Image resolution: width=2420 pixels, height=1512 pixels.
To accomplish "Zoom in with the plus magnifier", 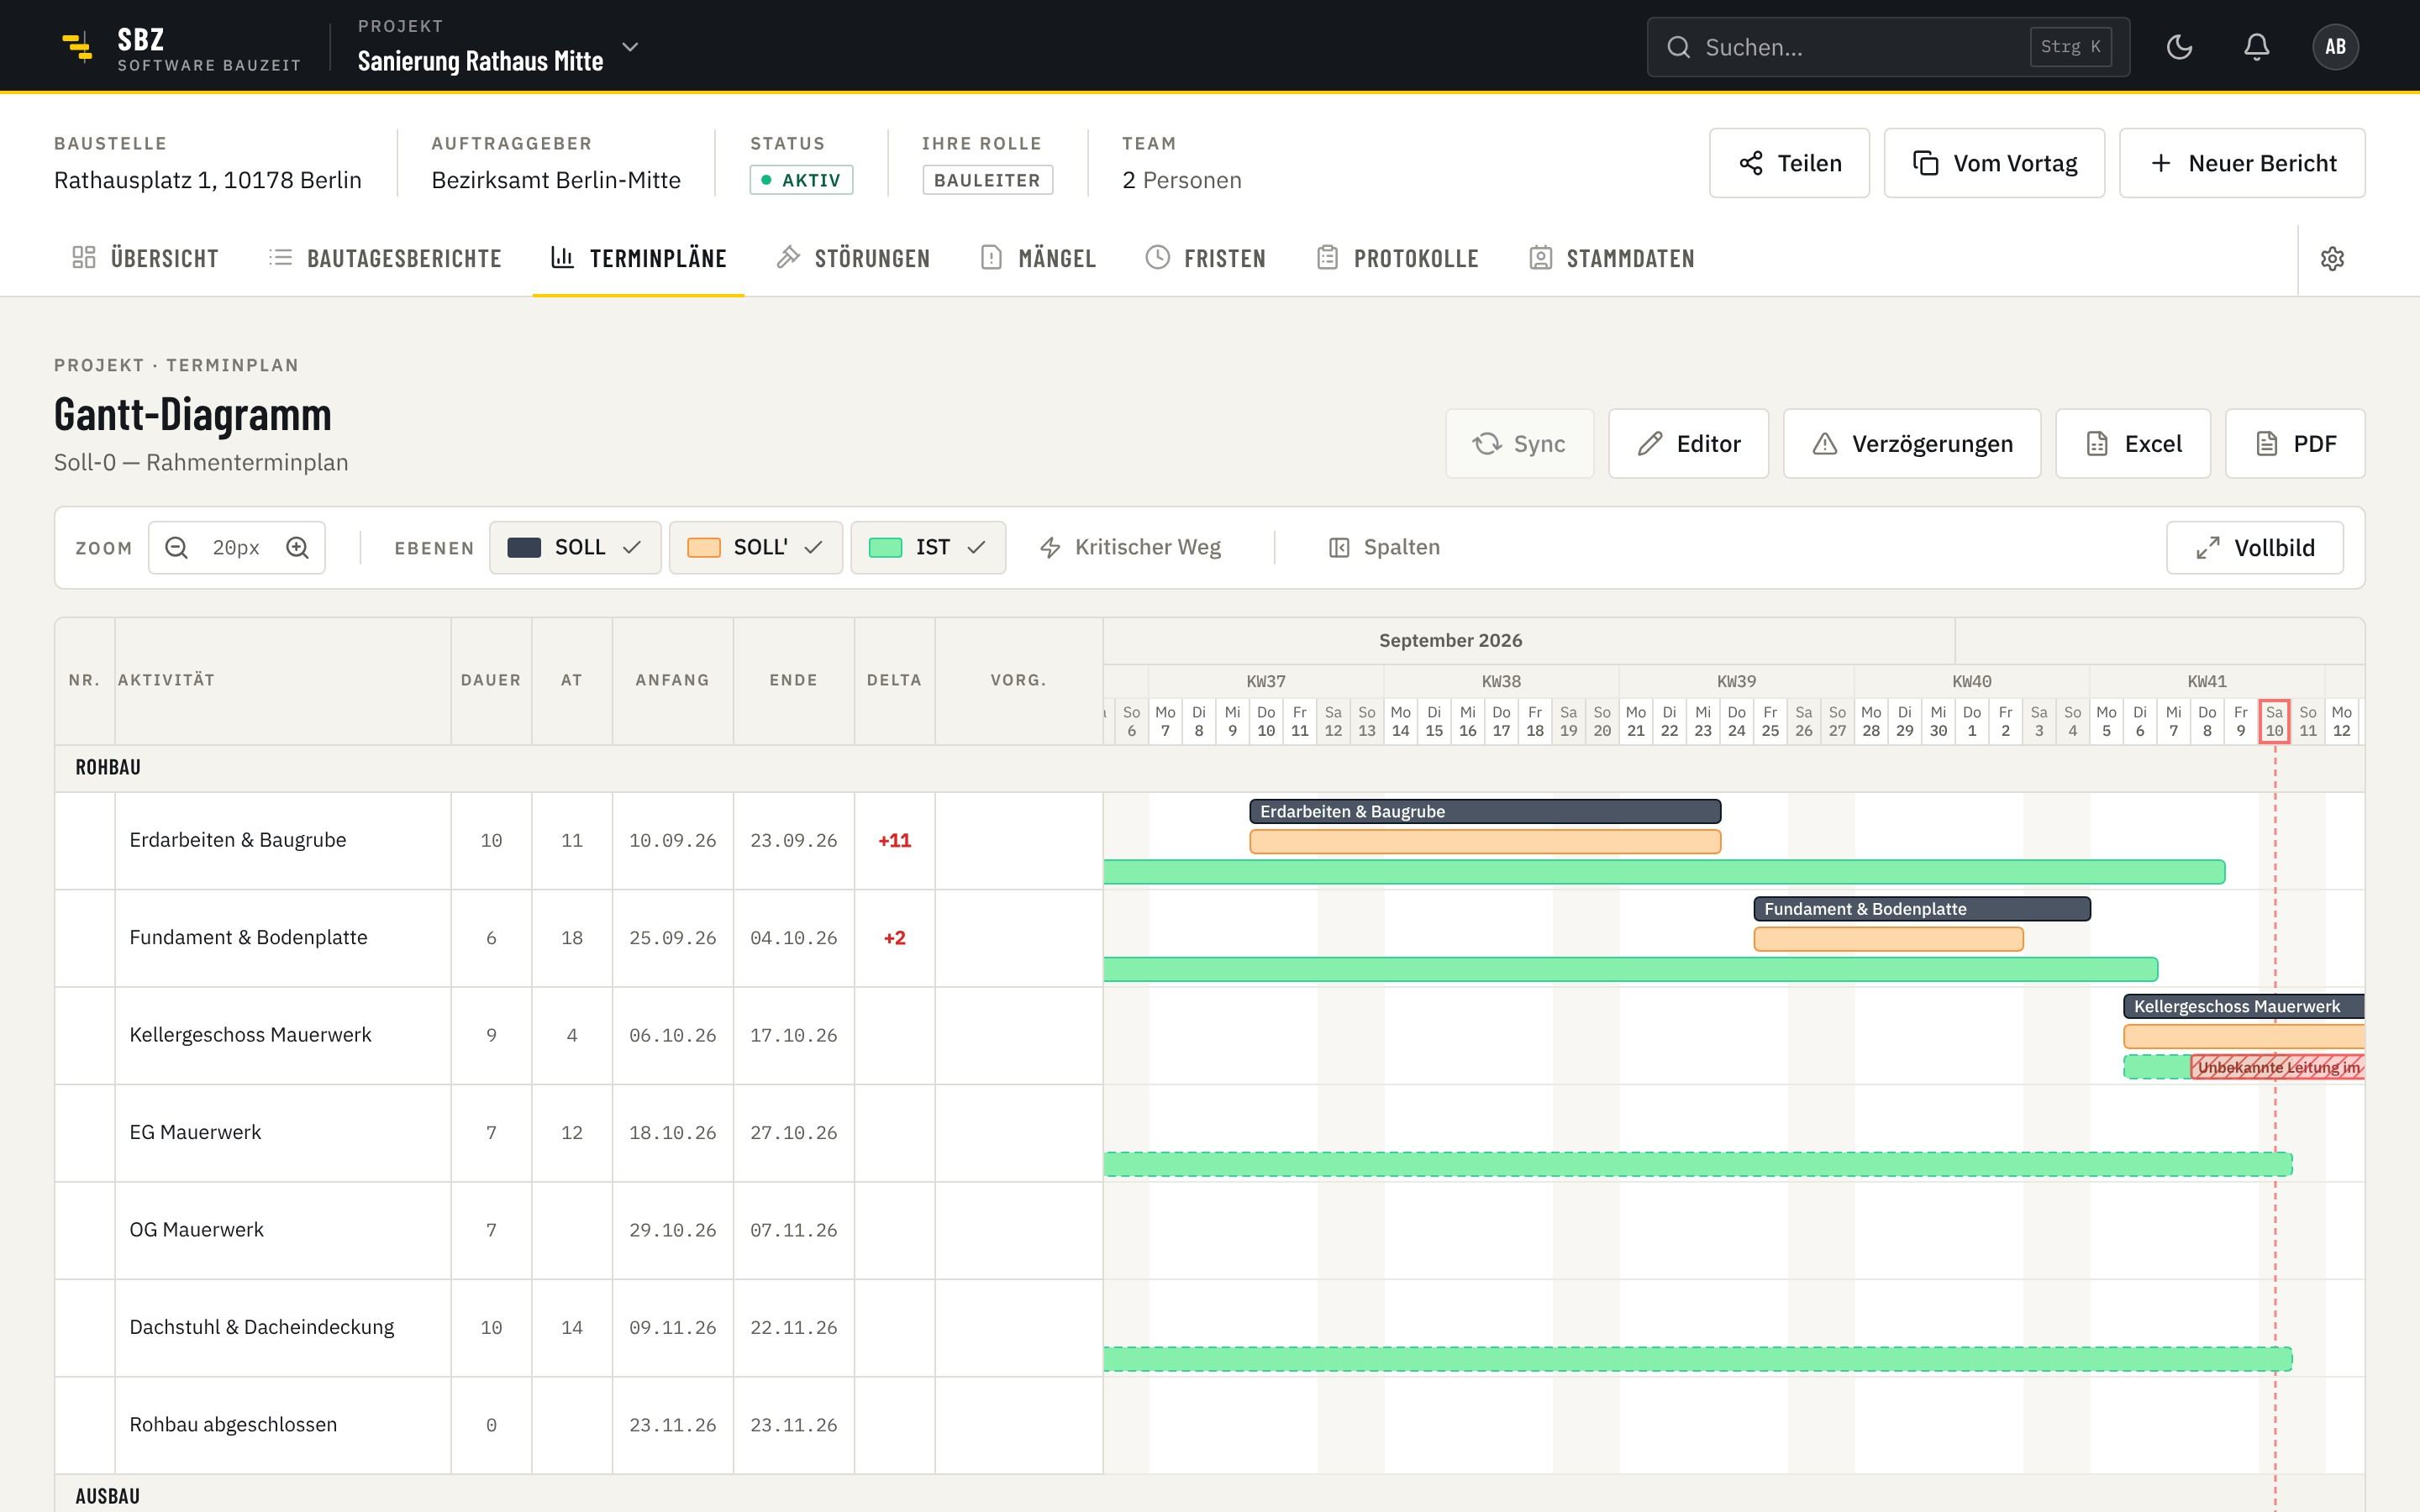I will (x=297, y=547).
